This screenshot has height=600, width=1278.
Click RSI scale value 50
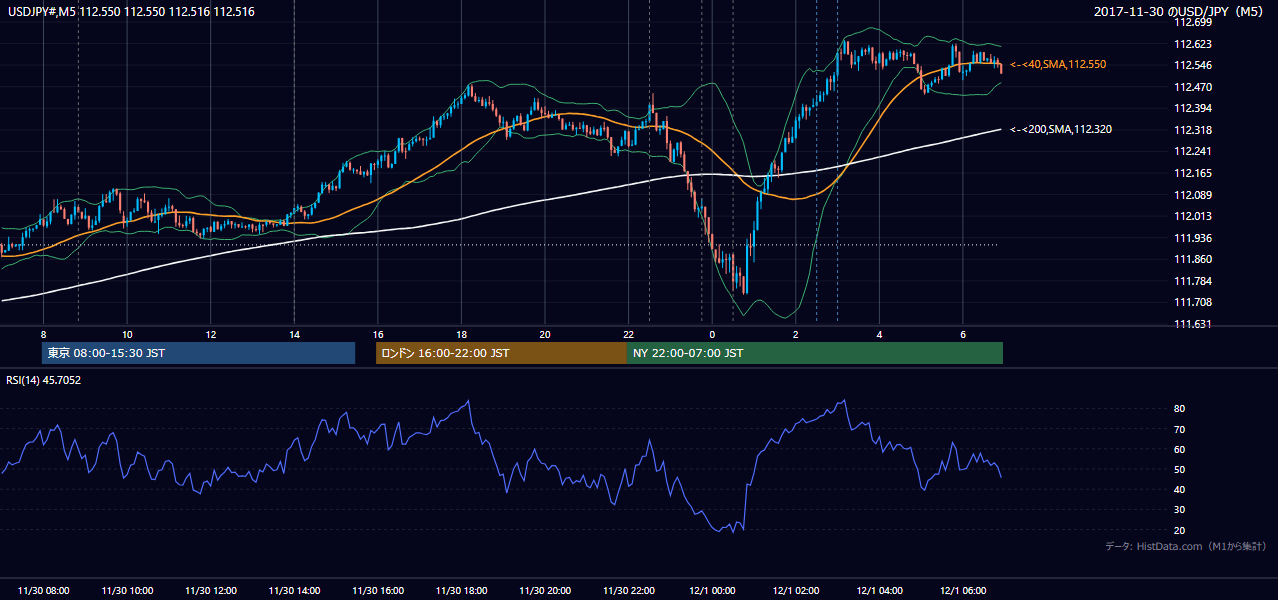[1180, 469]
